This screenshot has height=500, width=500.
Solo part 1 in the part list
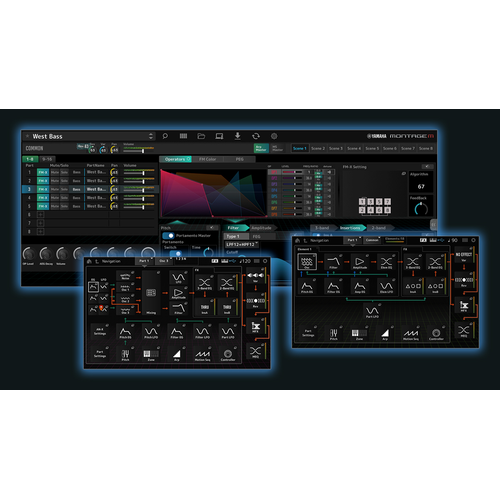(x=64, y=172)
